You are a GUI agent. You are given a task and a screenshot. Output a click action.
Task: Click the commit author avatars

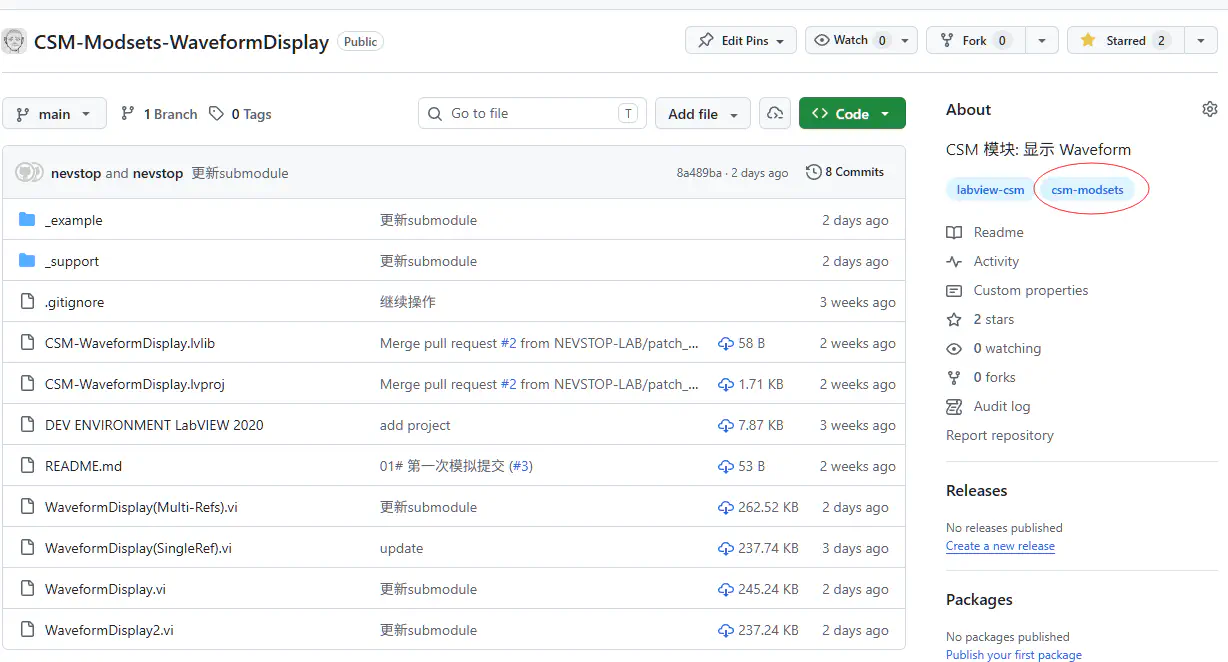coord(29,172)
